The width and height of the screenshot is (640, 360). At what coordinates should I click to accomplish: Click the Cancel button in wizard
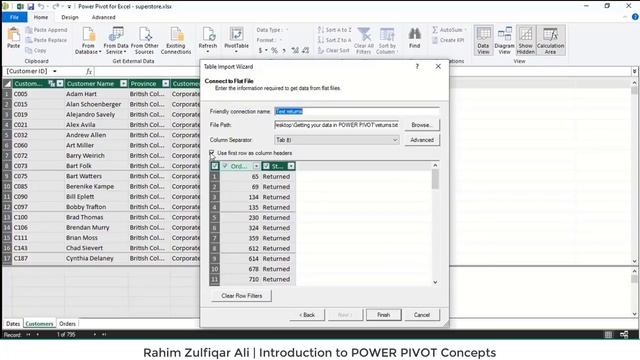422,315
